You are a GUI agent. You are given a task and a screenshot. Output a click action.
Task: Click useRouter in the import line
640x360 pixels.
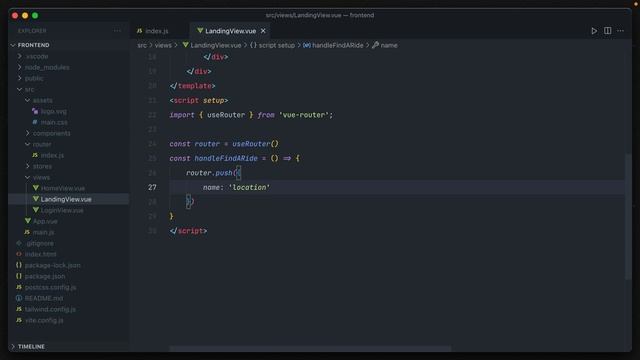click(226, 115)
